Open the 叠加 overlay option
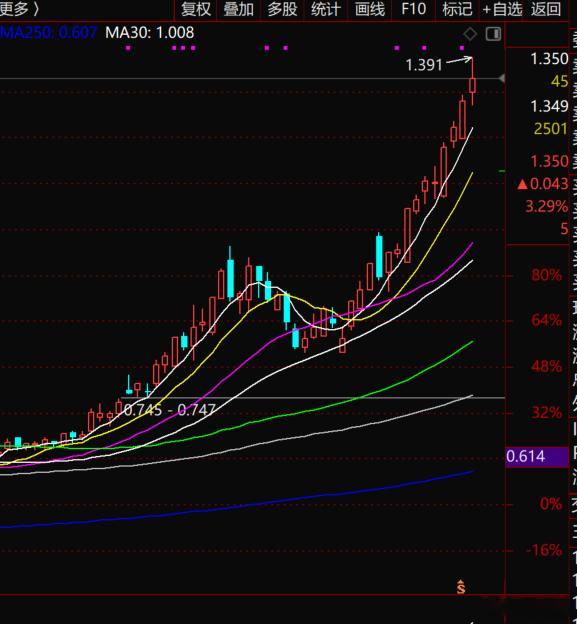 point(239,9)
